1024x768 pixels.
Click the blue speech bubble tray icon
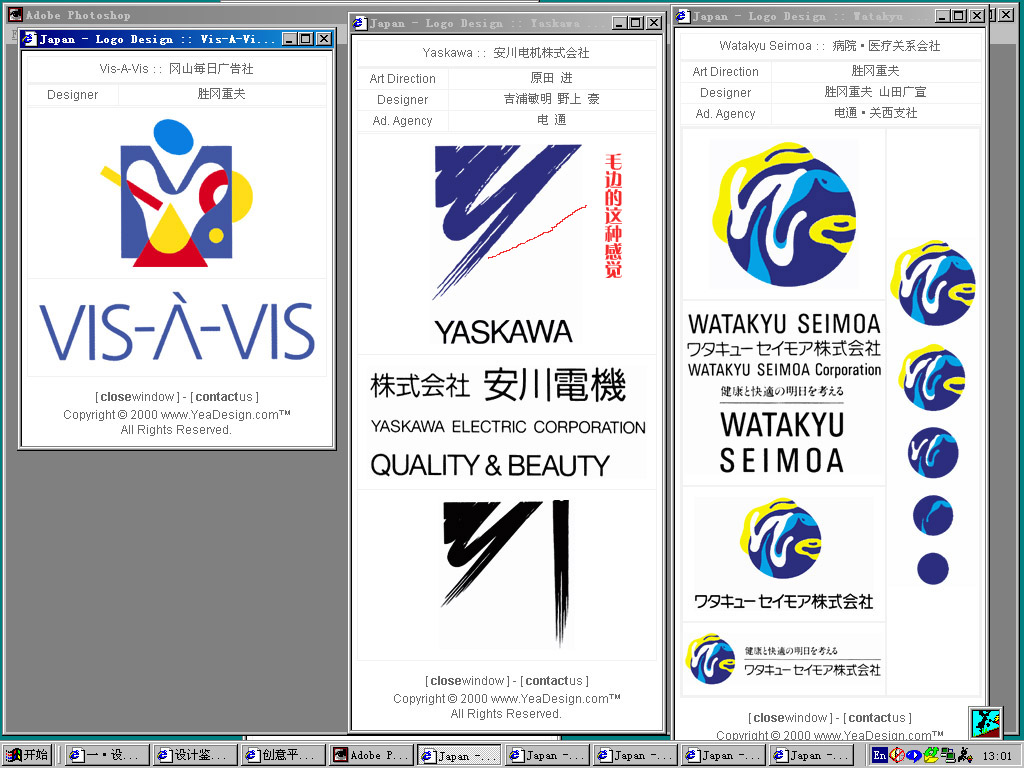click(x=914, y=756)
